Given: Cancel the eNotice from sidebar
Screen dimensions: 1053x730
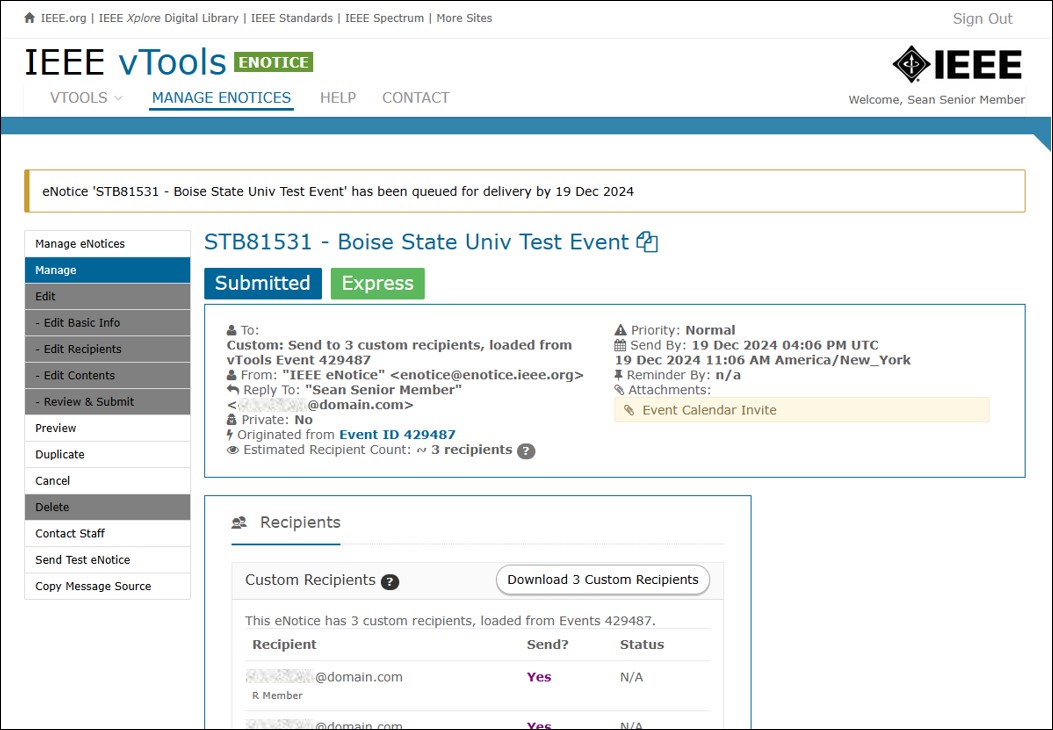Looking at the screenshot, I should [x=107, y=481].
